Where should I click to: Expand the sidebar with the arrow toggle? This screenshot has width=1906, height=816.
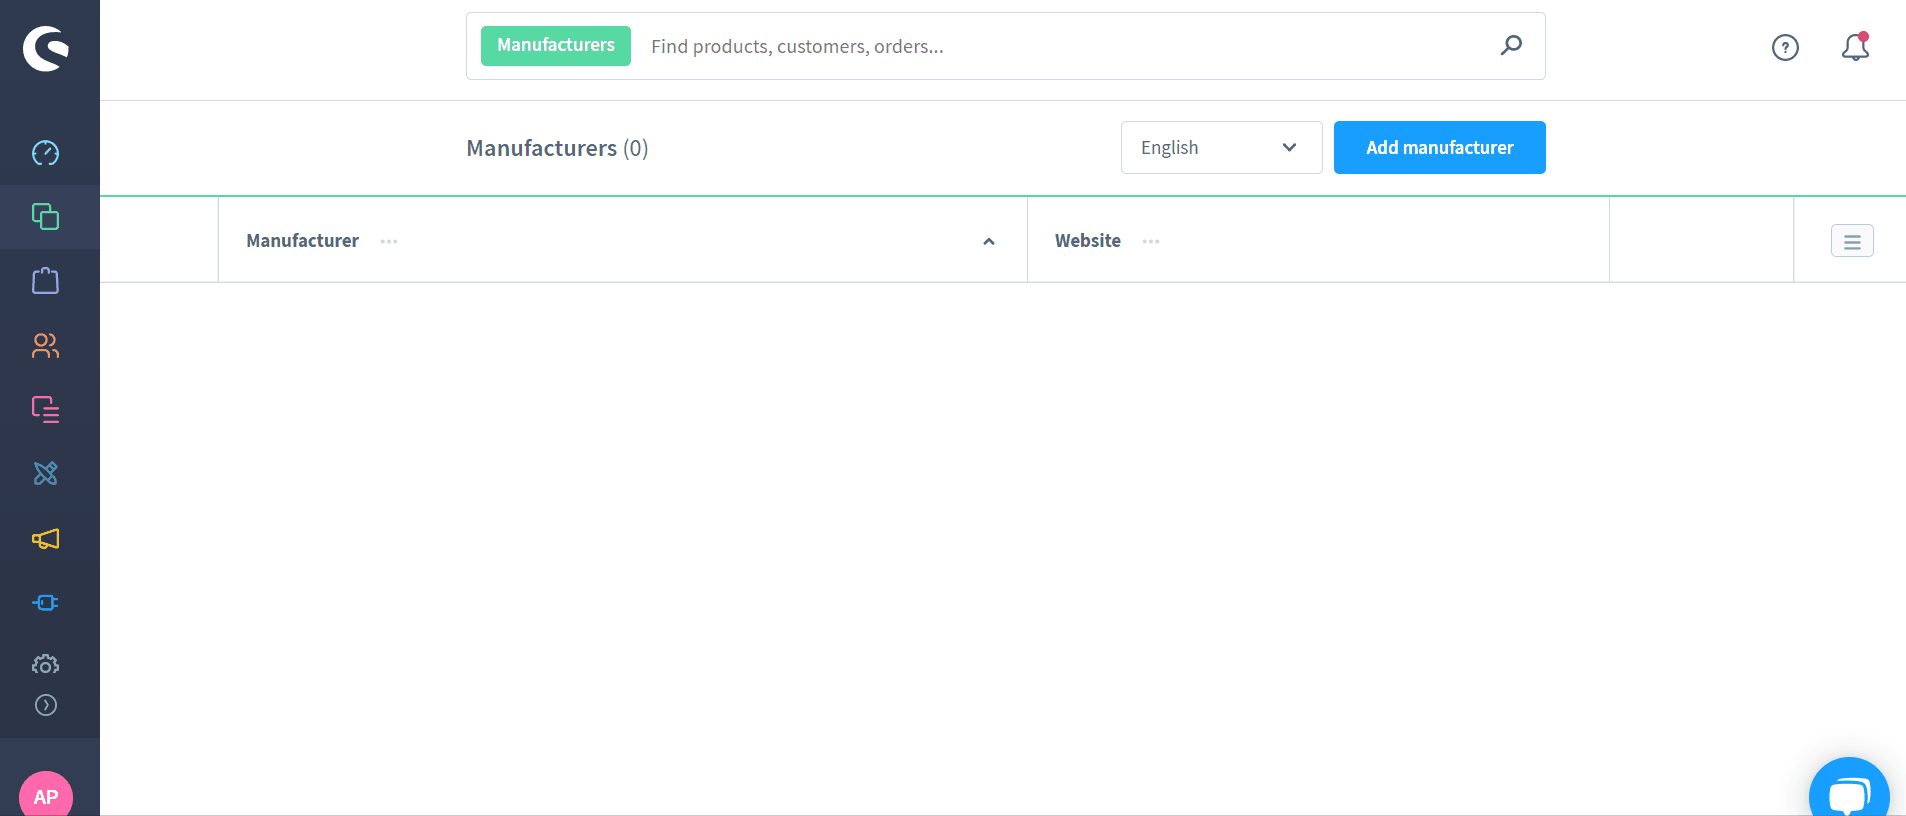46,705
